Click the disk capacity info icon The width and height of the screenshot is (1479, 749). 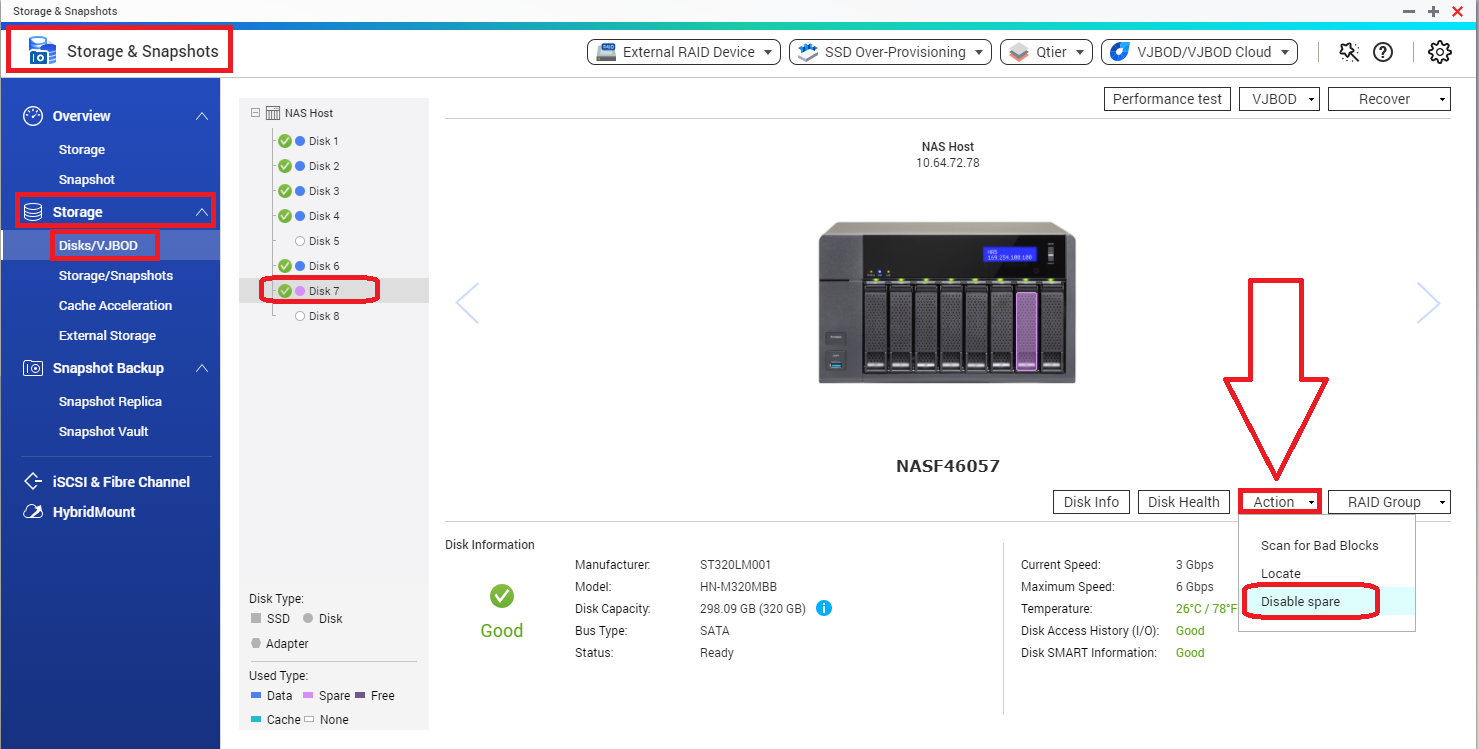point(824,608)
